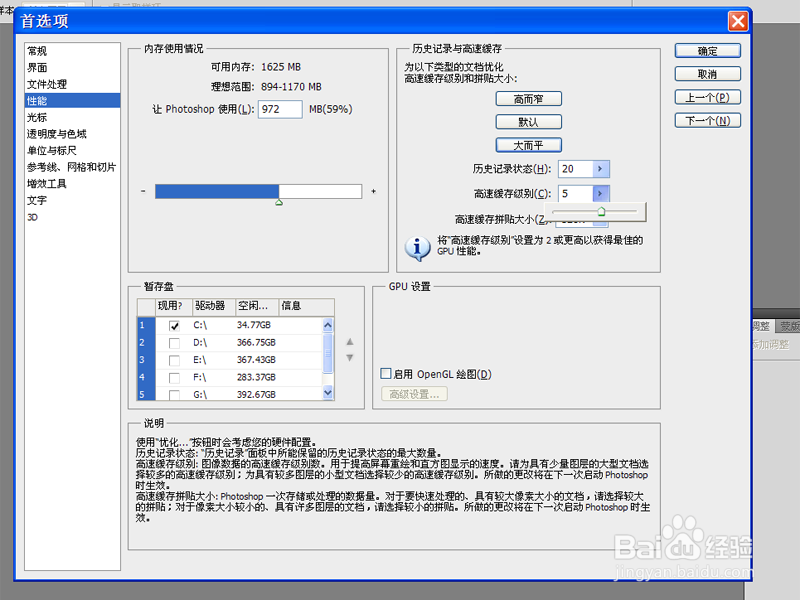Image resolution: width=800 pixels, height=600 pixels.
Task: Select the 性能 category
Action: [x=72, y=101]
